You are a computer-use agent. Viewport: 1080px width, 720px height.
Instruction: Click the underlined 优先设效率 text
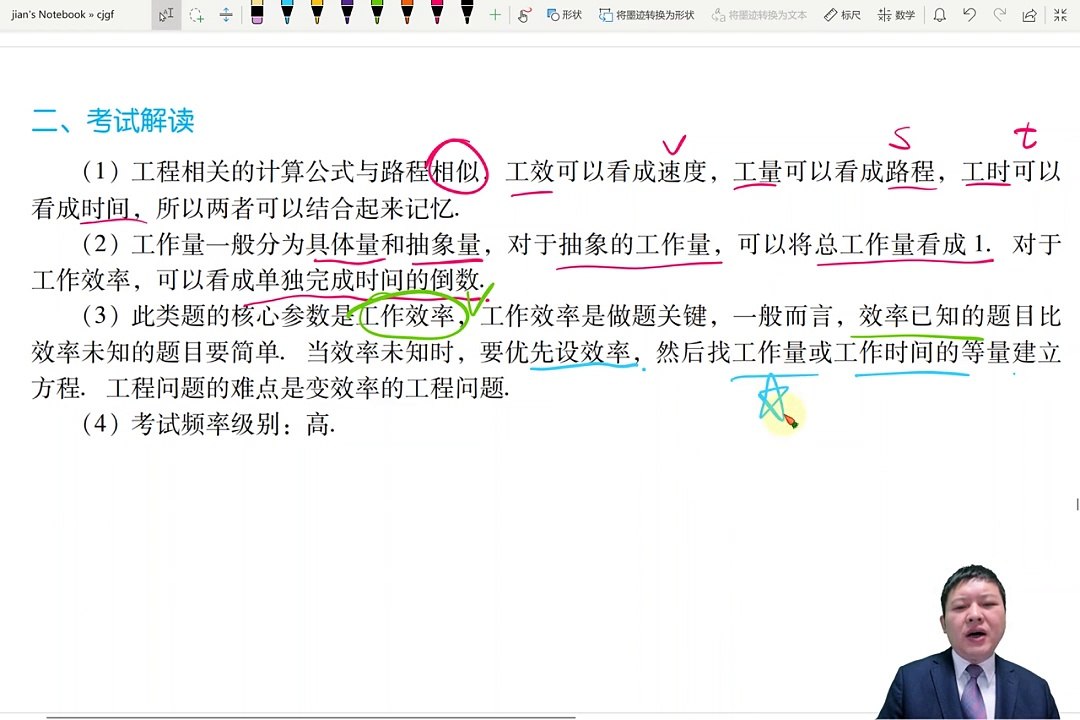point(568,352)
